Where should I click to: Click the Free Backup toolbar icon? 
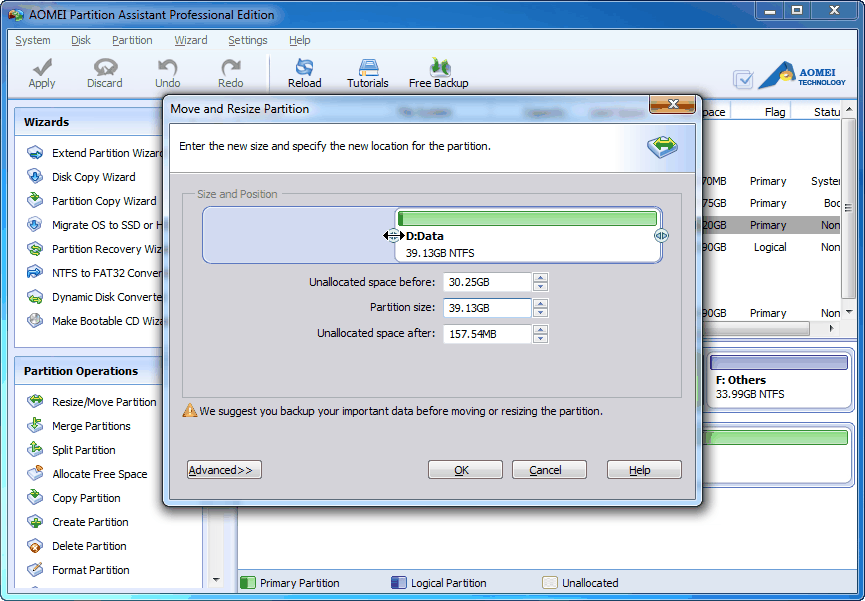439,67
